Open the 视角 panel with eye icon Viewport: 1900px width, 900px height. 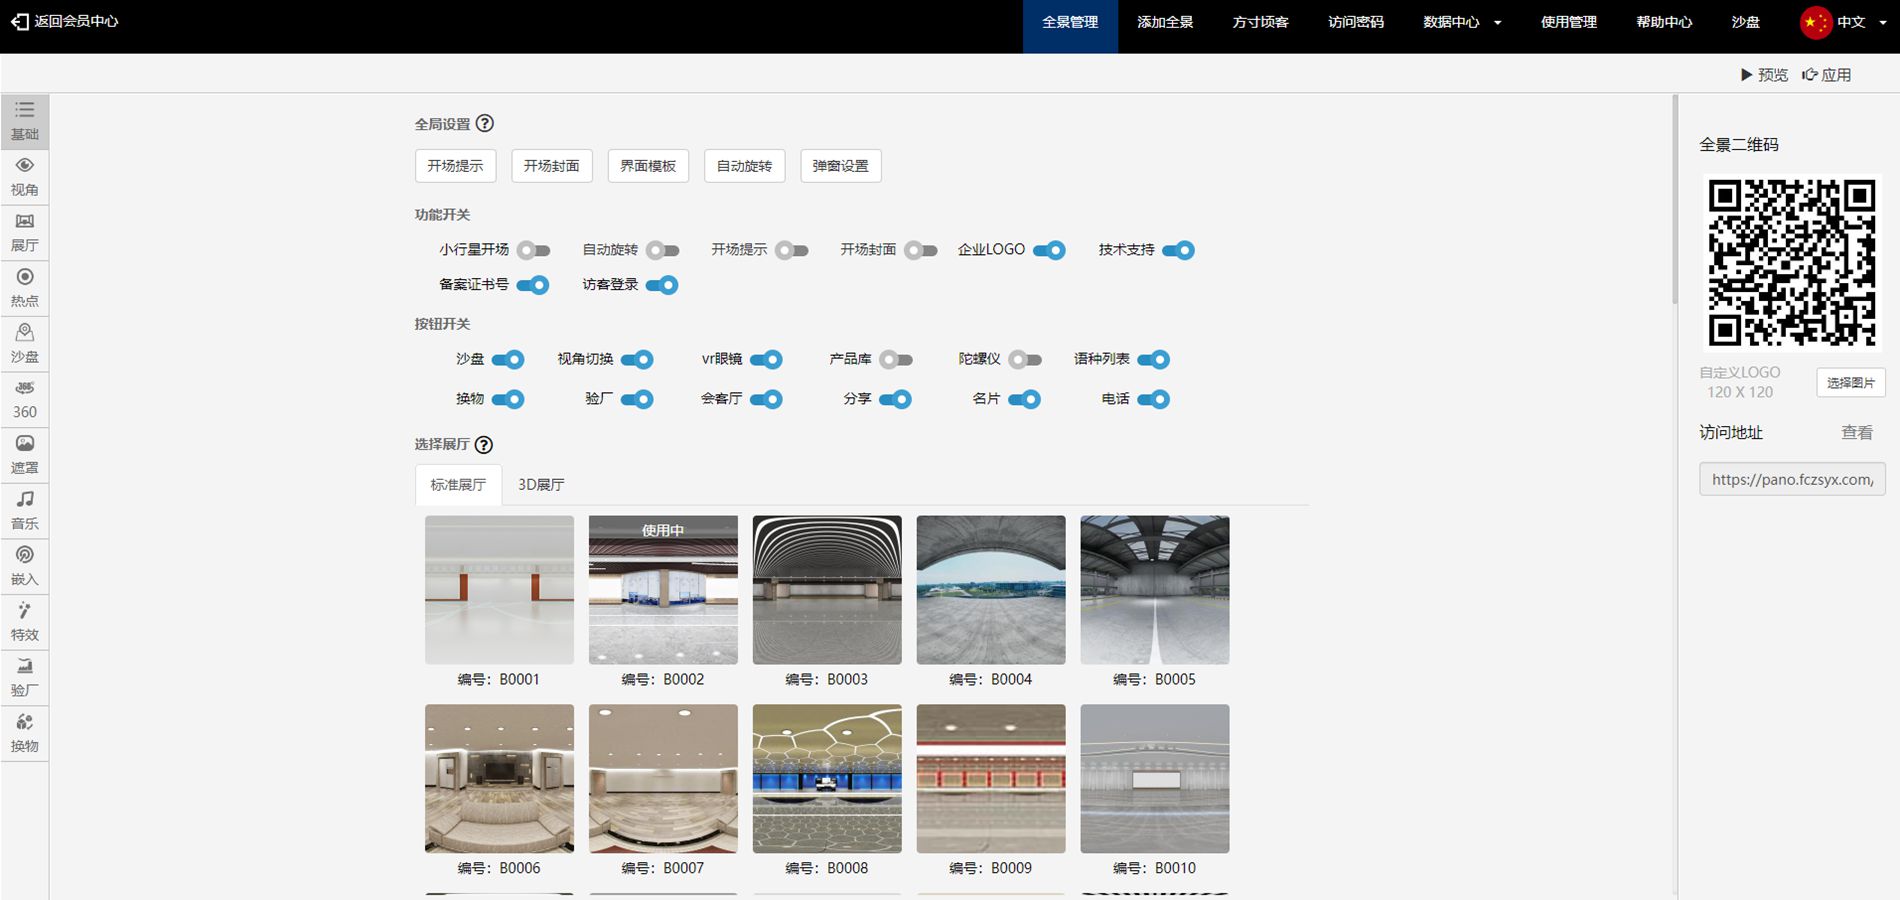[25, 176]
